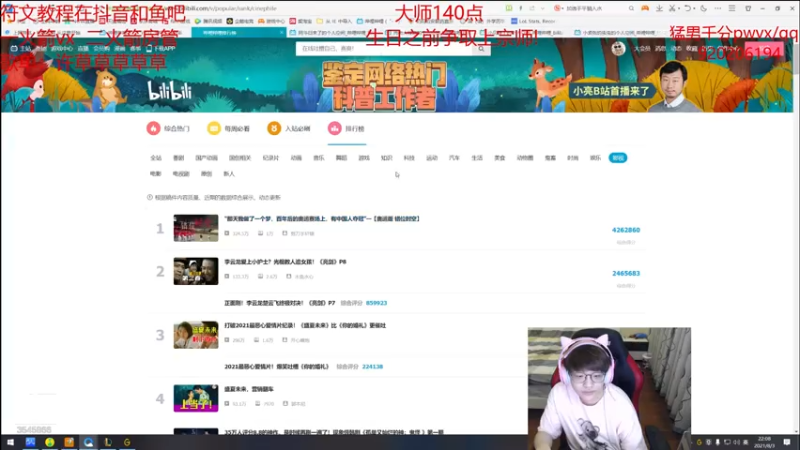
Task: Open rank 1 video thumbnail
Action: 196,228
